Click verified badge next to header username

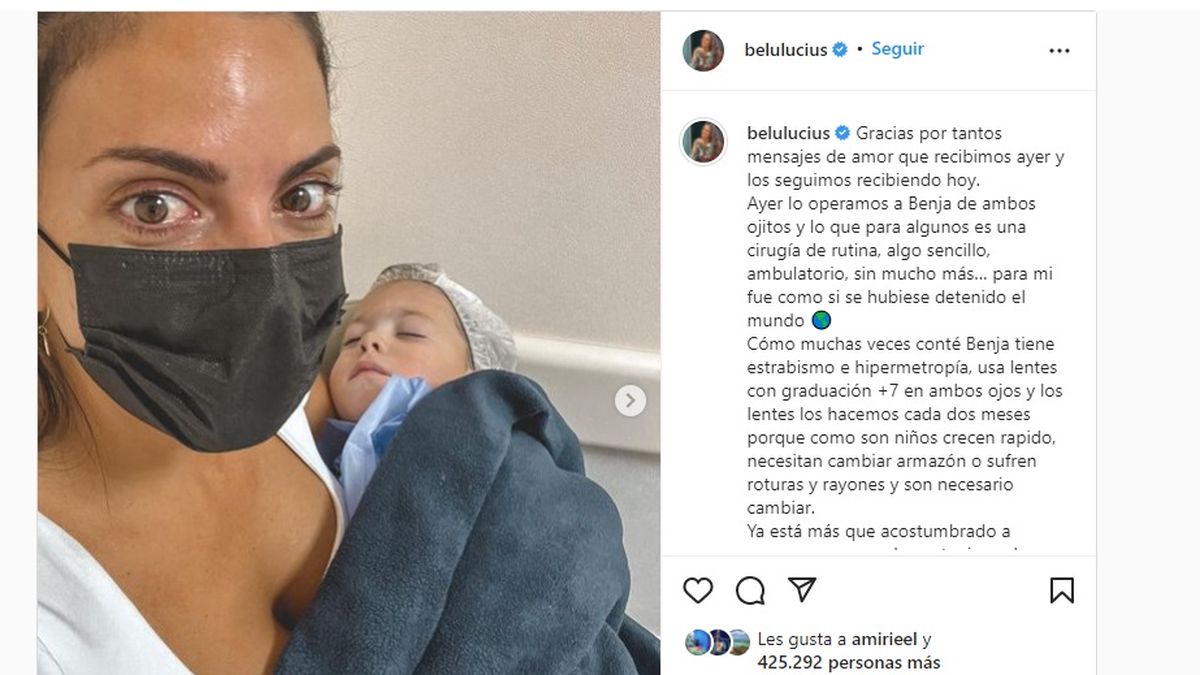tap(840, 50)
